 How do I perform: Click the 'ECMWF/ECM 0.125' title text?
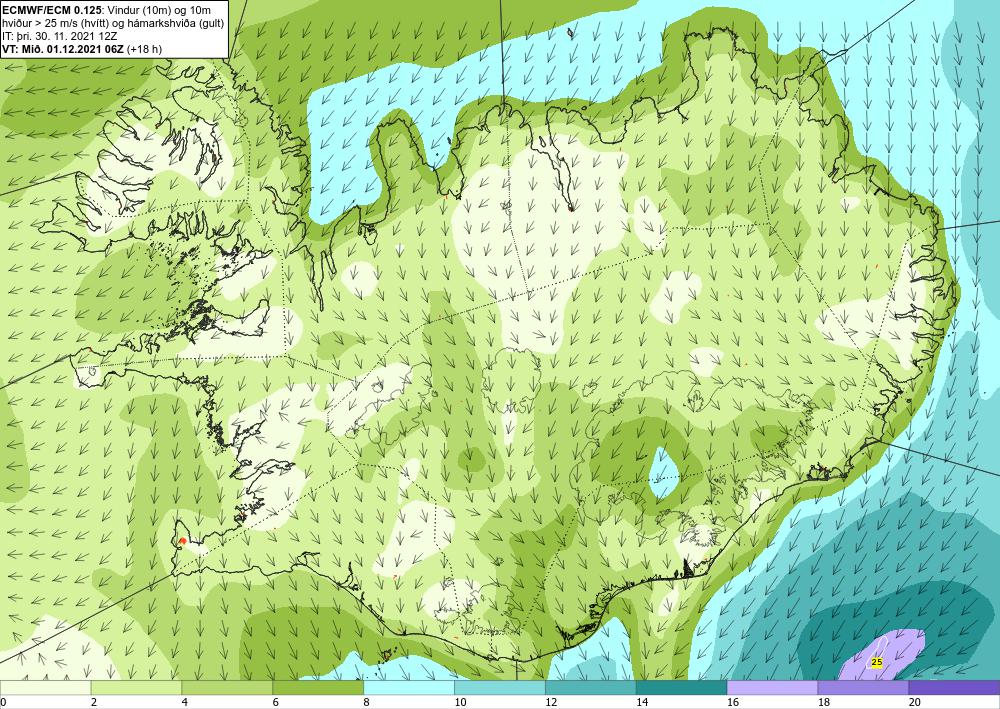click(x=52, y=10)
